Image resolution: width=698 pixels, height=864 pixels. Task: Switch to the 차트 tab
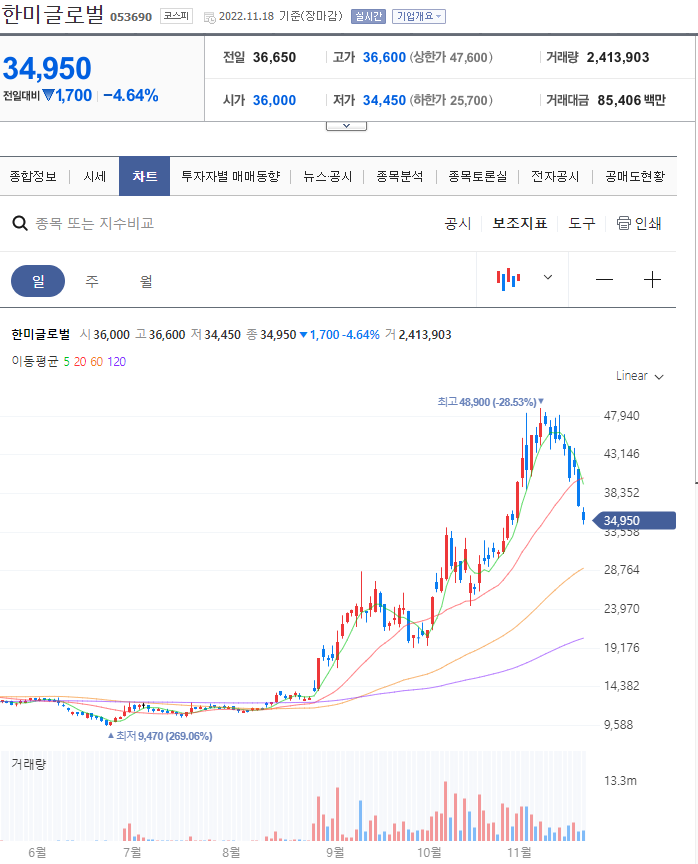coord(144,176)
